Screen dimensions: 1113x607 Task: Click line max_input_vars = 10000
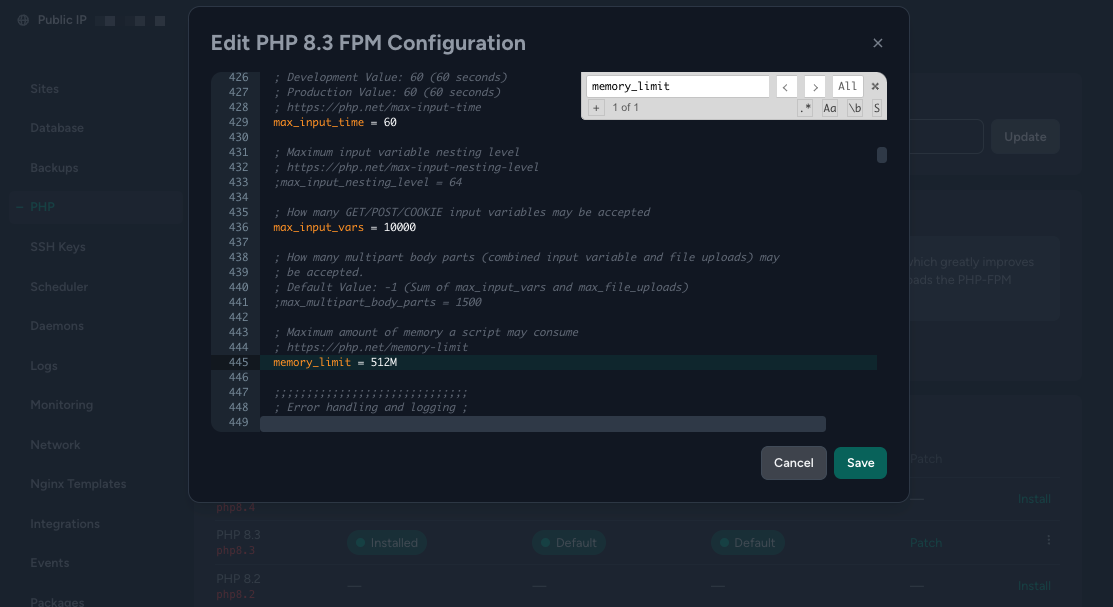click(x=344, y=227)
